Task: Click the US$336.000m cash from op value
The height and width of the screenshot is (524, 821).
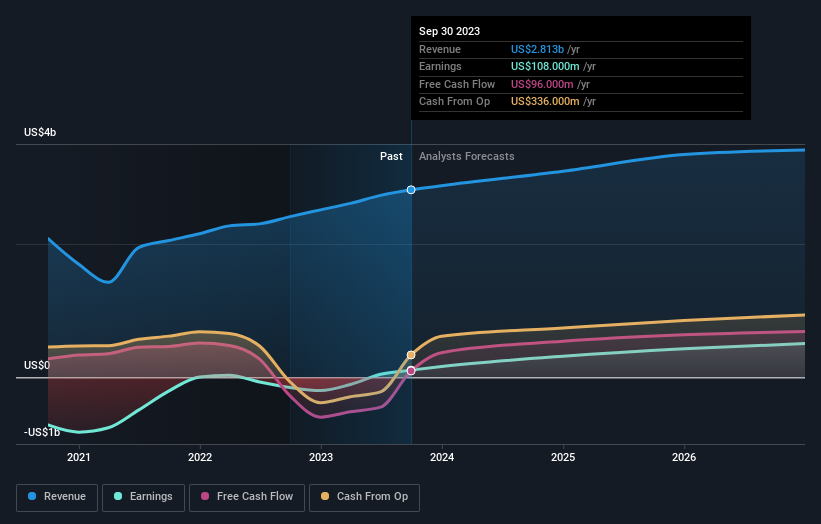Action: pos(545,102)
